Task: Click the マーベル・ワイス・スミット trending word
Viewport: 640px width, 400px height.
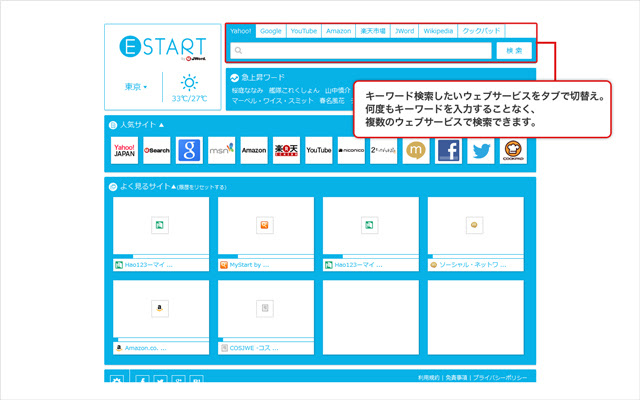Action: (x=273, y=101)
